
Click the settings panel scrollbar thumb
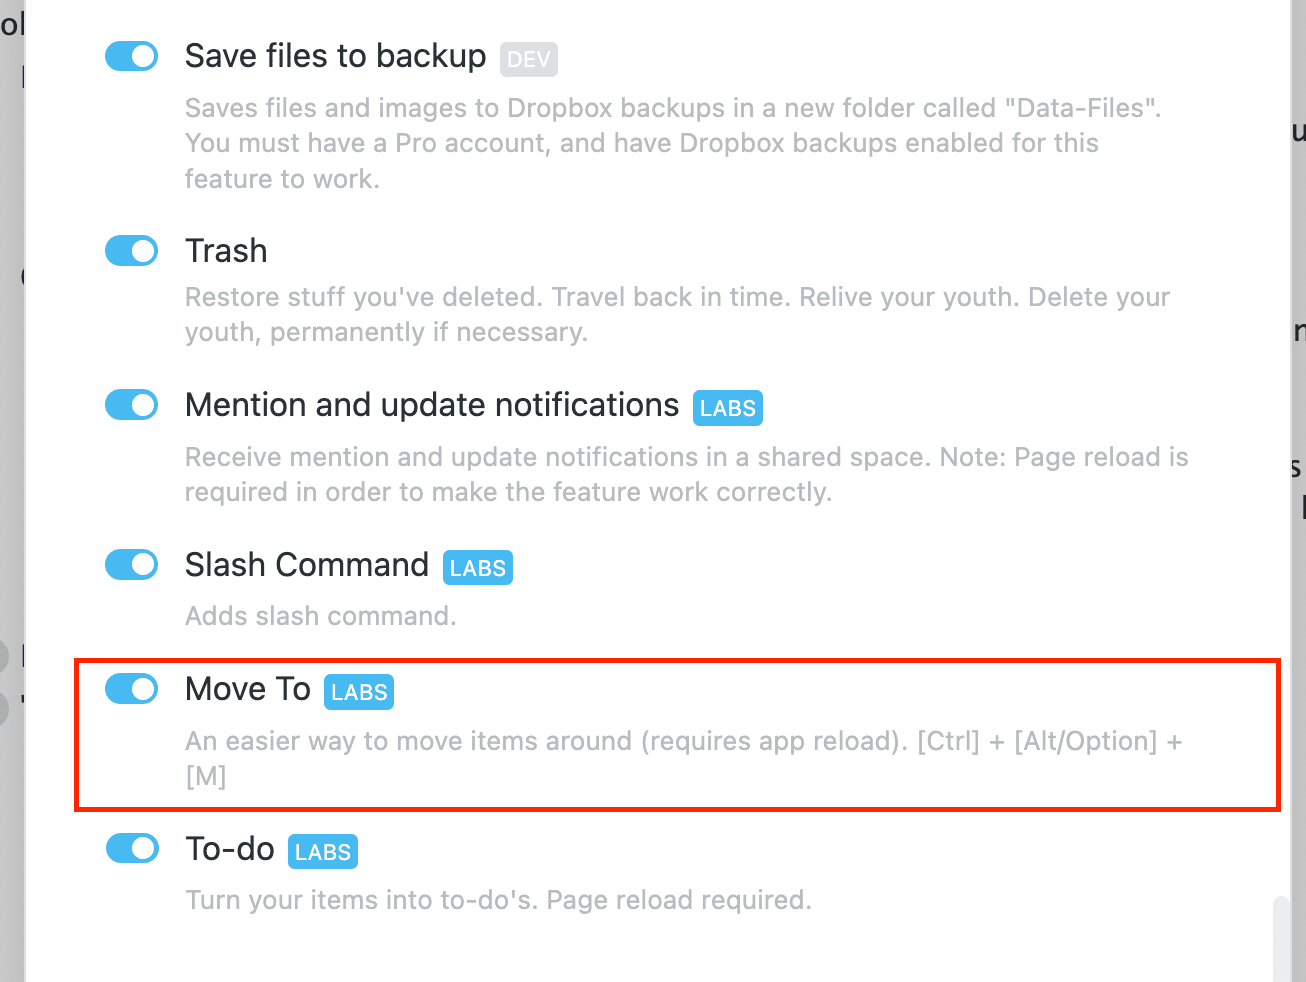tap(1281, 940)
